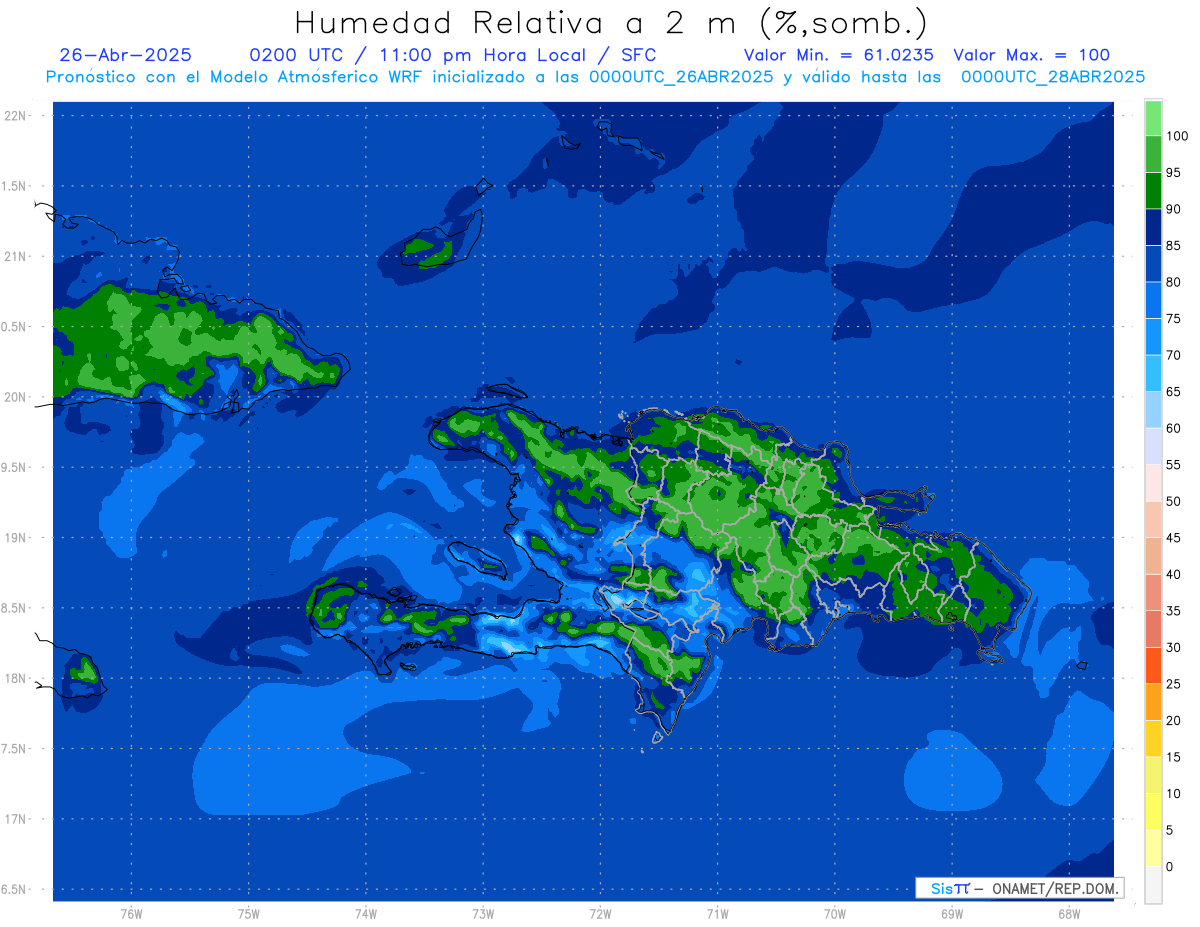Select the "Valor Max. = 100" readout
1200x927 pixels.
point(1031,55)
